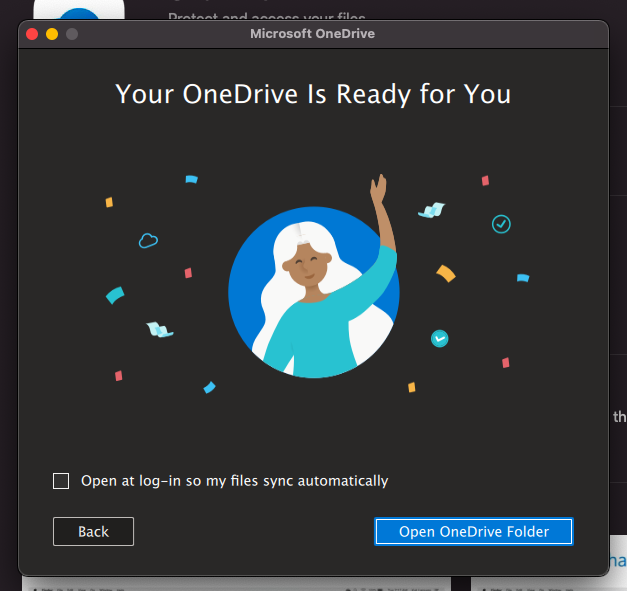Click the large teal confetti left of the avatar
This screenshot has width=627, height=591.
click(115, 295)
